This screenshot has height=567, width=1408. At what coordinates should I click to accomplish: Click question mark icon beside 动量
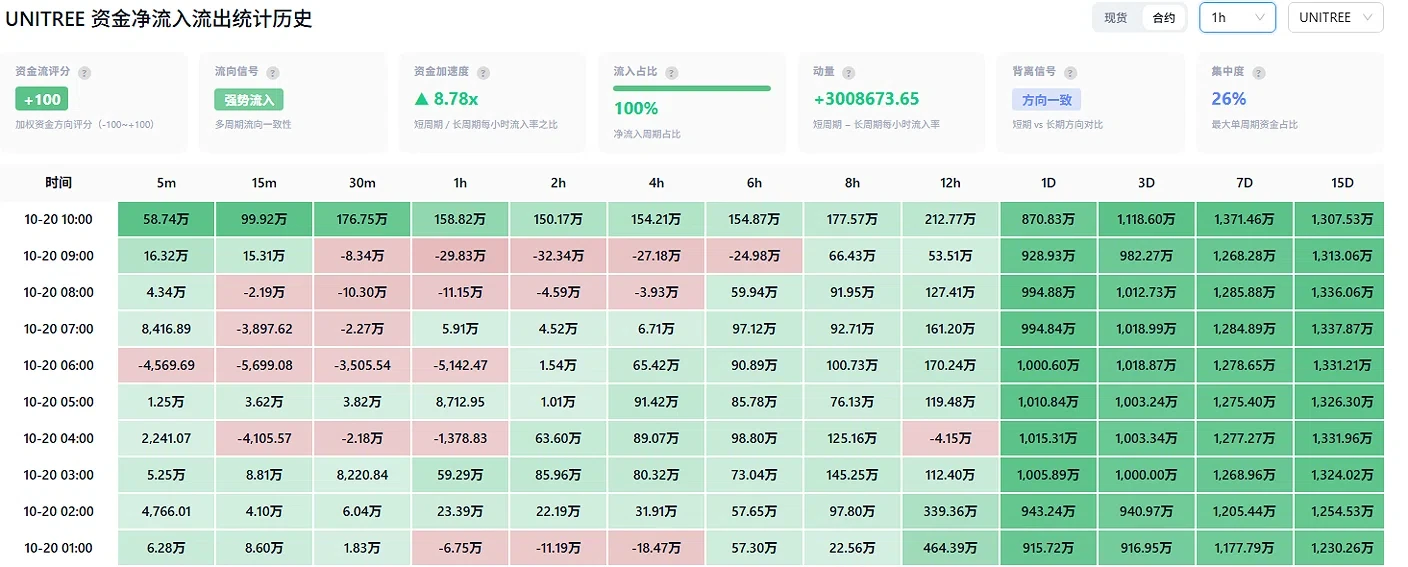tap(848, 73)
